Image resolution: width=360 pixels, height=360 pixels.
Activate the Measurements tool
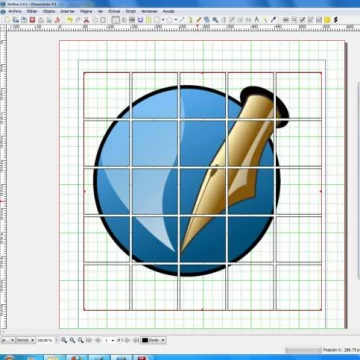[257, 20]
